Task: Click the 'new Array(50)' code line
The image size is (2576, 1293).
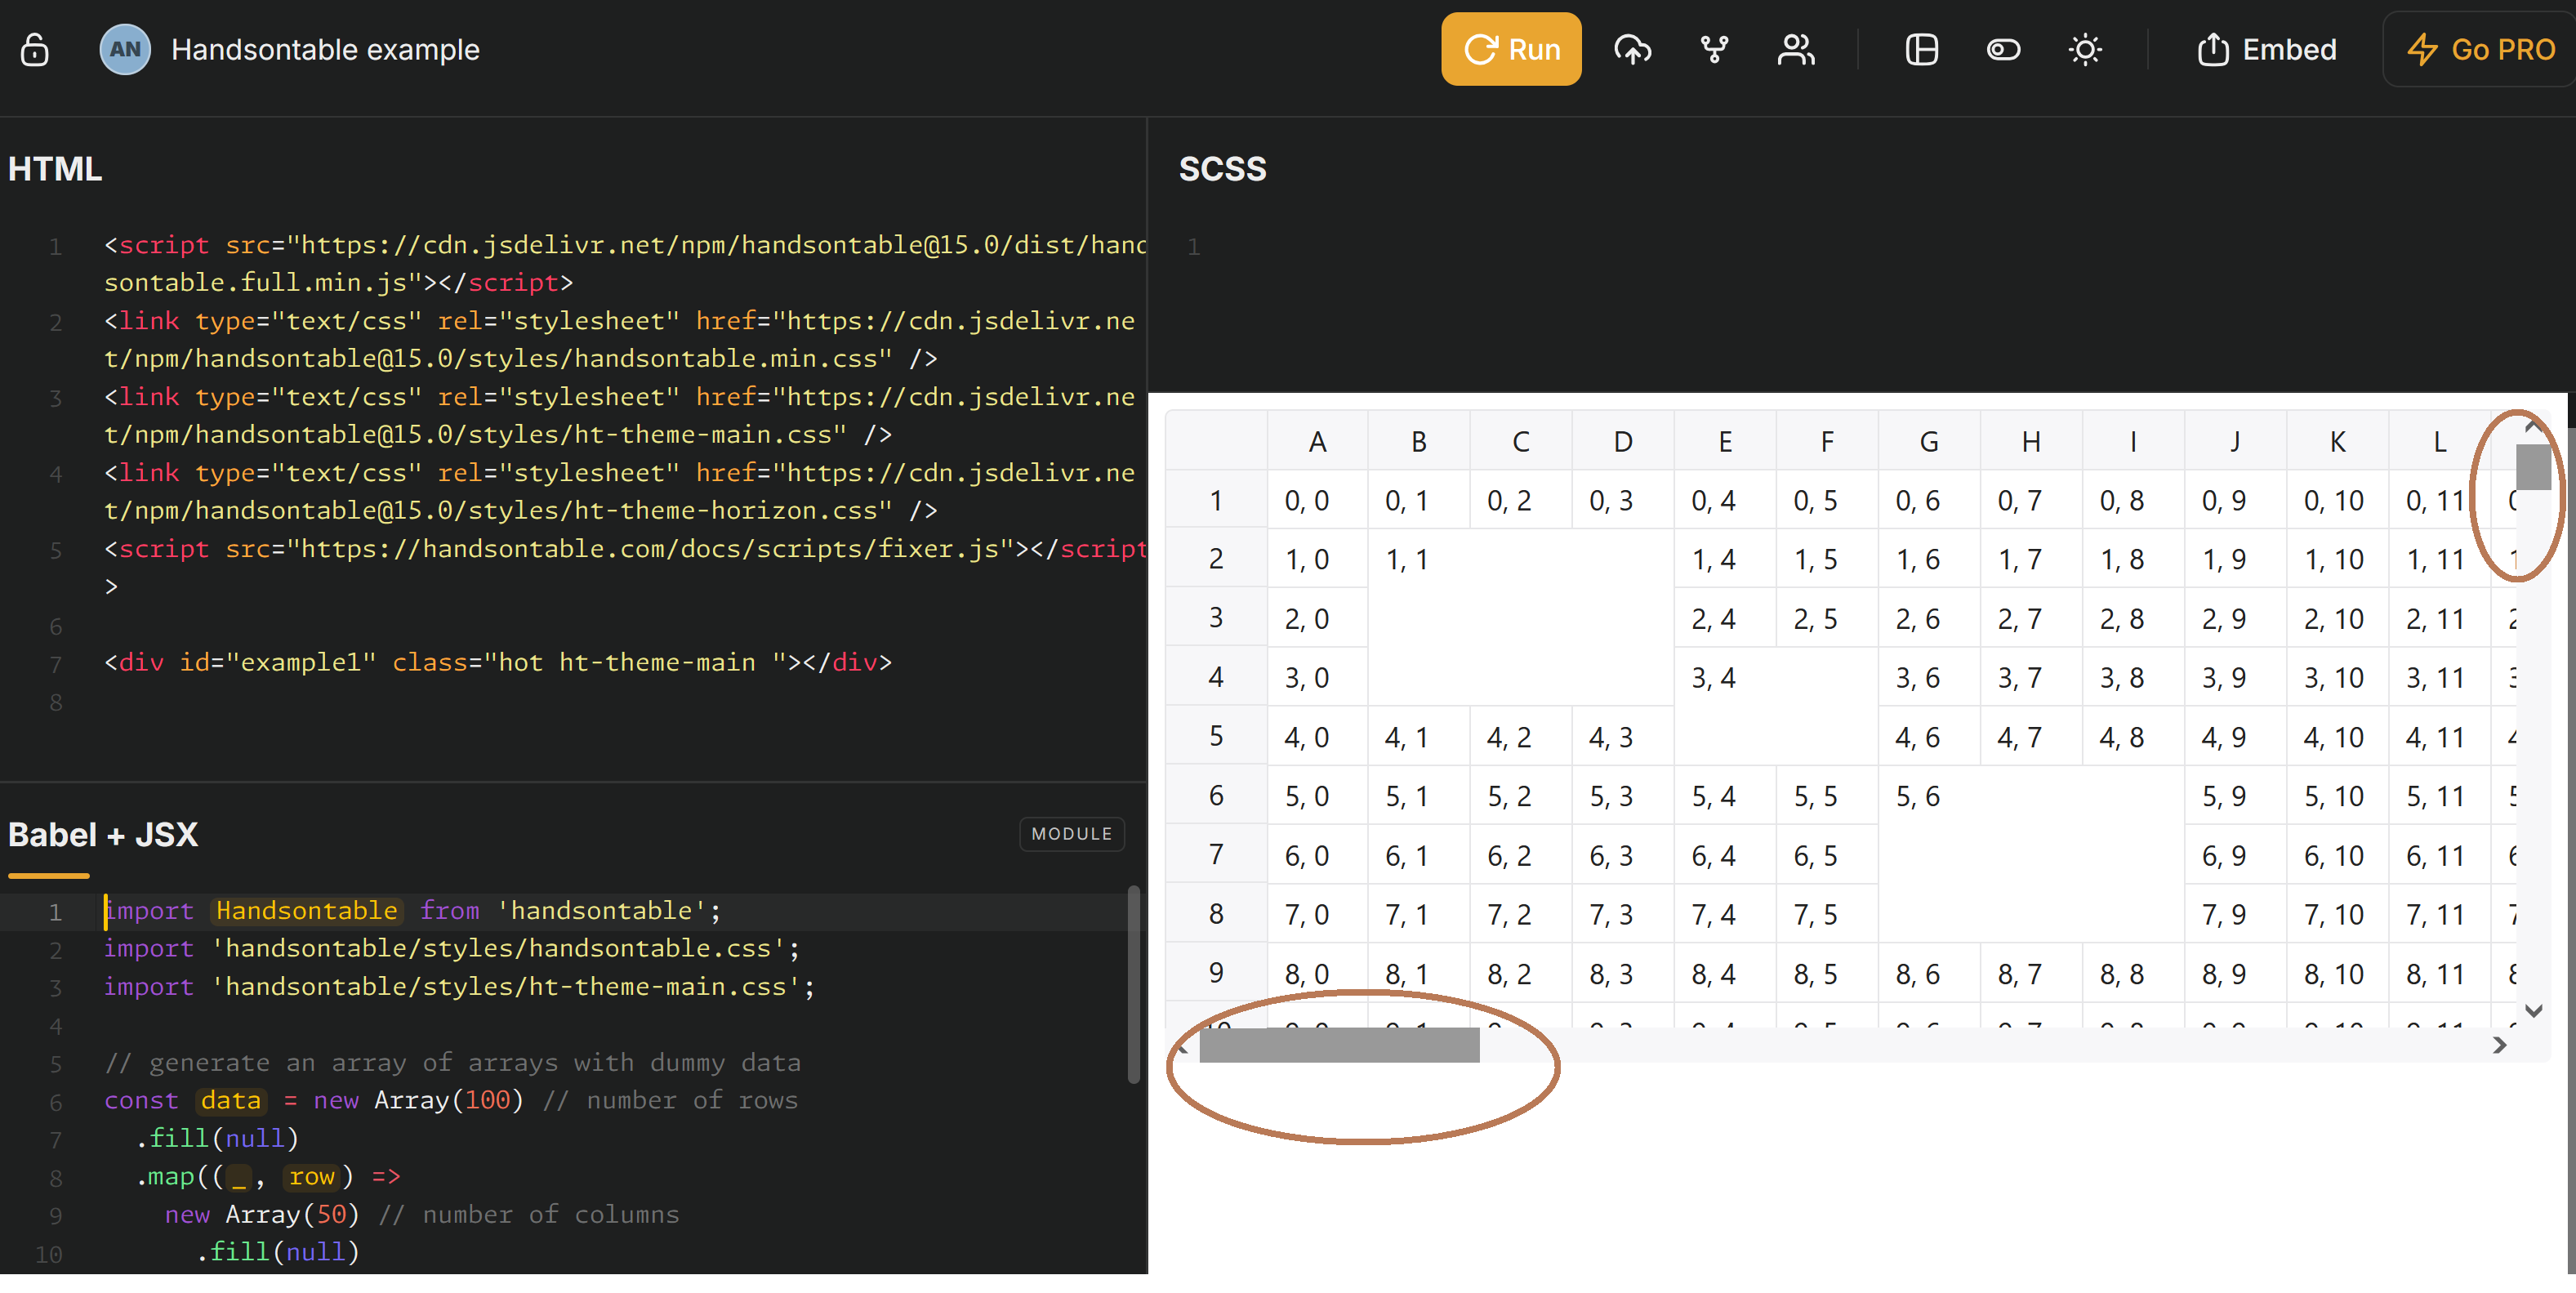Action: pyautogui.click(x=421, y=1214)
